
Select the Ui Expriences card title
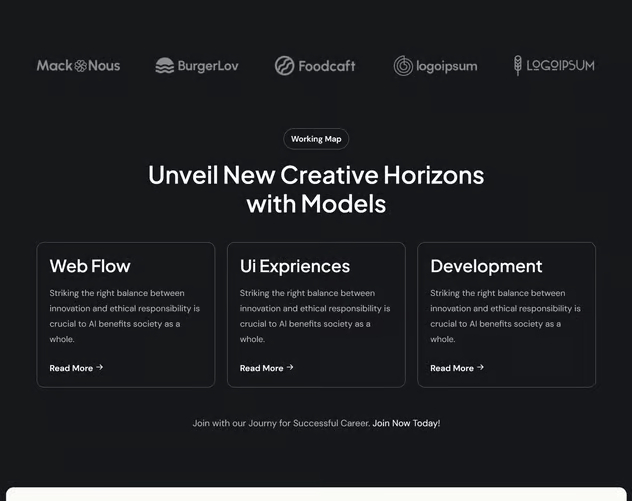[295, 266]
